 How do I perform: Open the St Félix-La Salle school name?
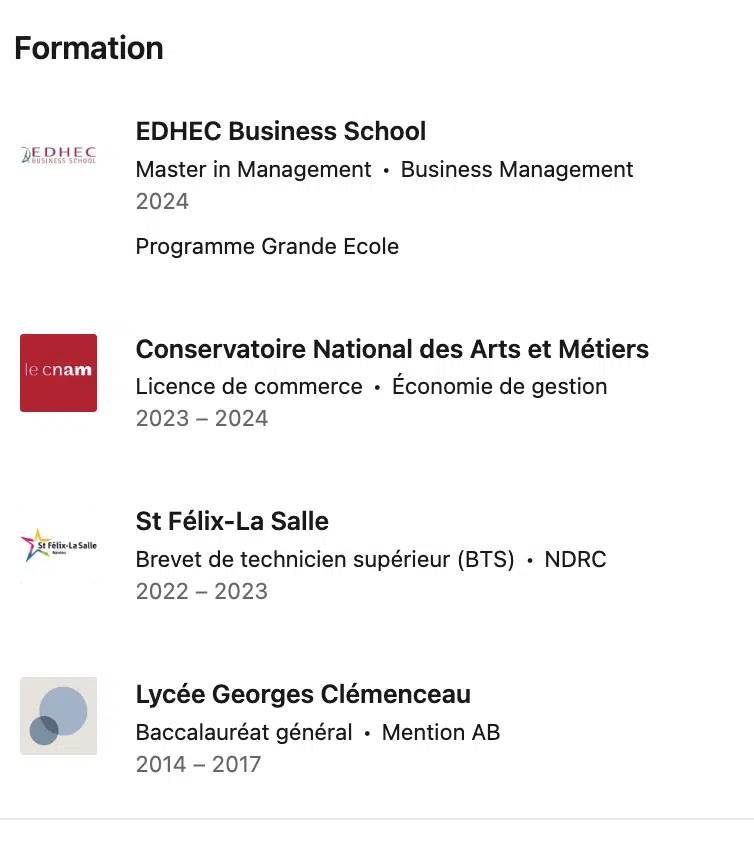[x=232, y=521]
